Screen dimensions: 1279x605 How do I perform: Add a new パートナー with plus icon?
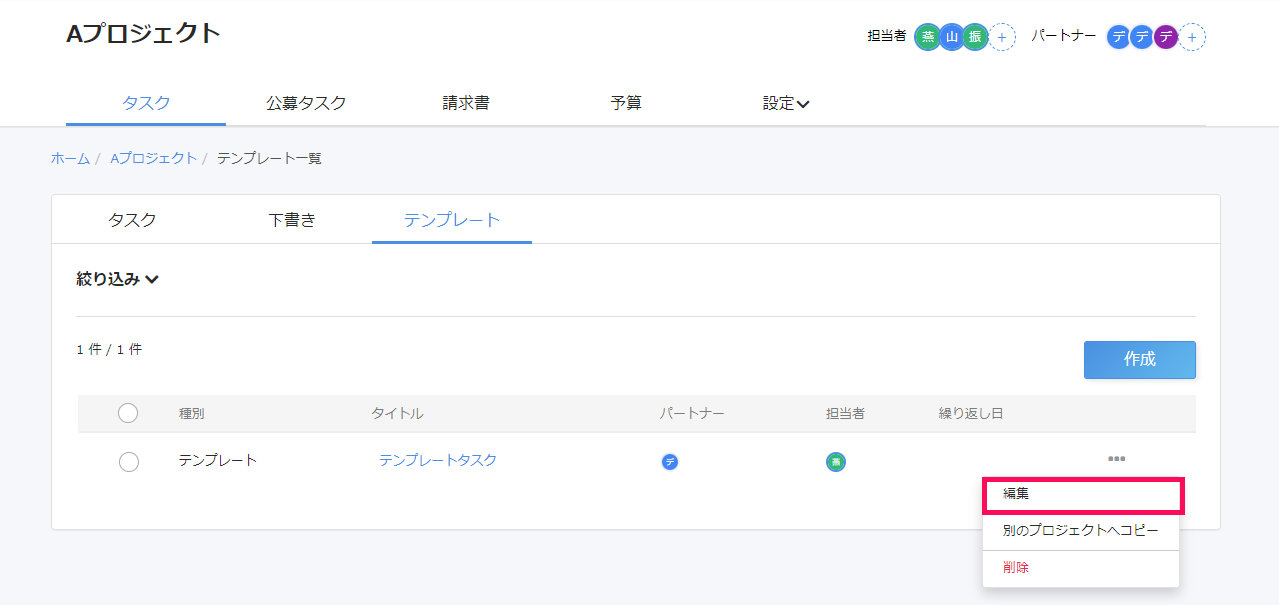click(1192, 37)
